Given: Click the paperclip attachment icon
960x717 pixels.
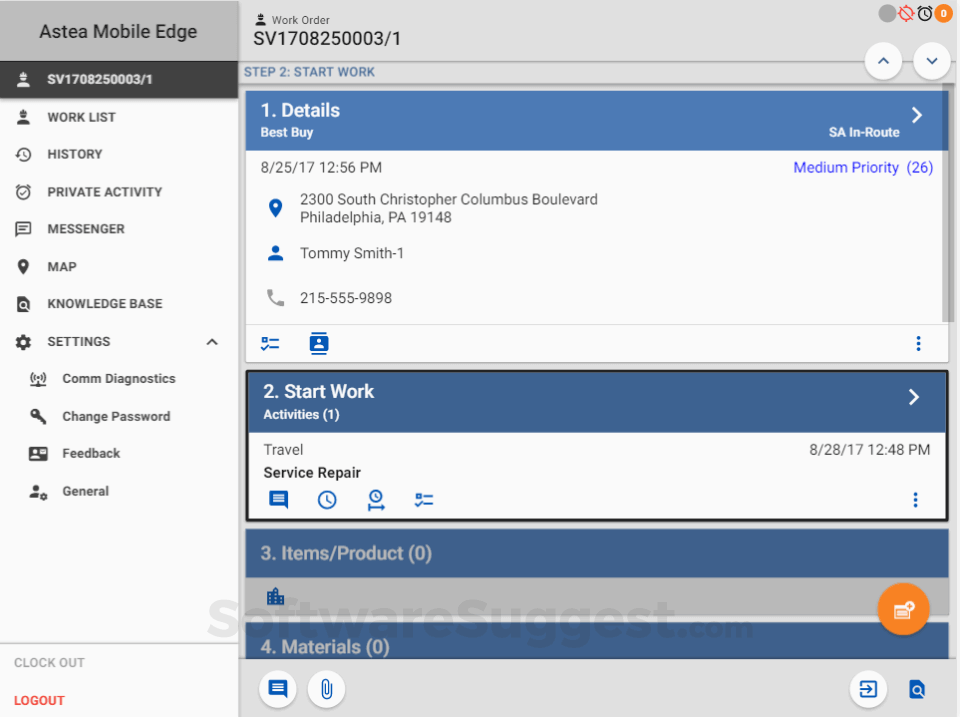Looking at the screenshot, I should [326, 689].
